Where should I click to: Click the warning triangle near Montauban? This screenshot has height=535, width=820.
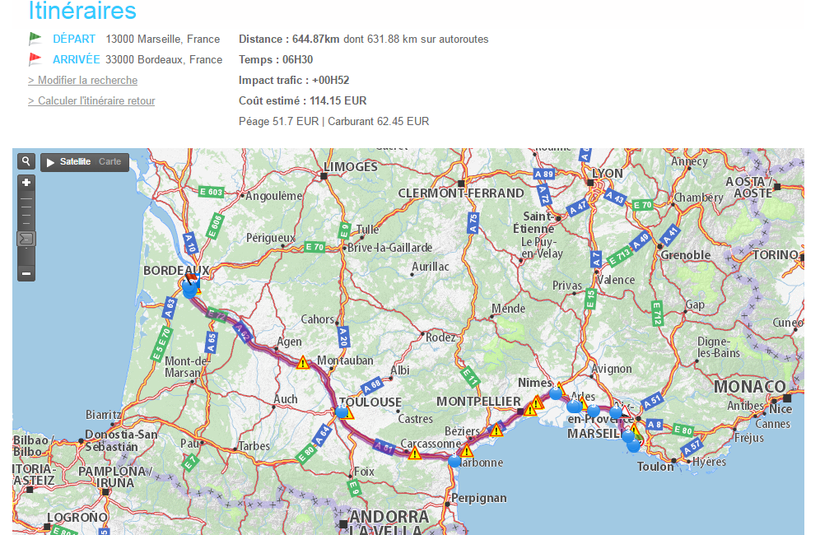[302, 363]
